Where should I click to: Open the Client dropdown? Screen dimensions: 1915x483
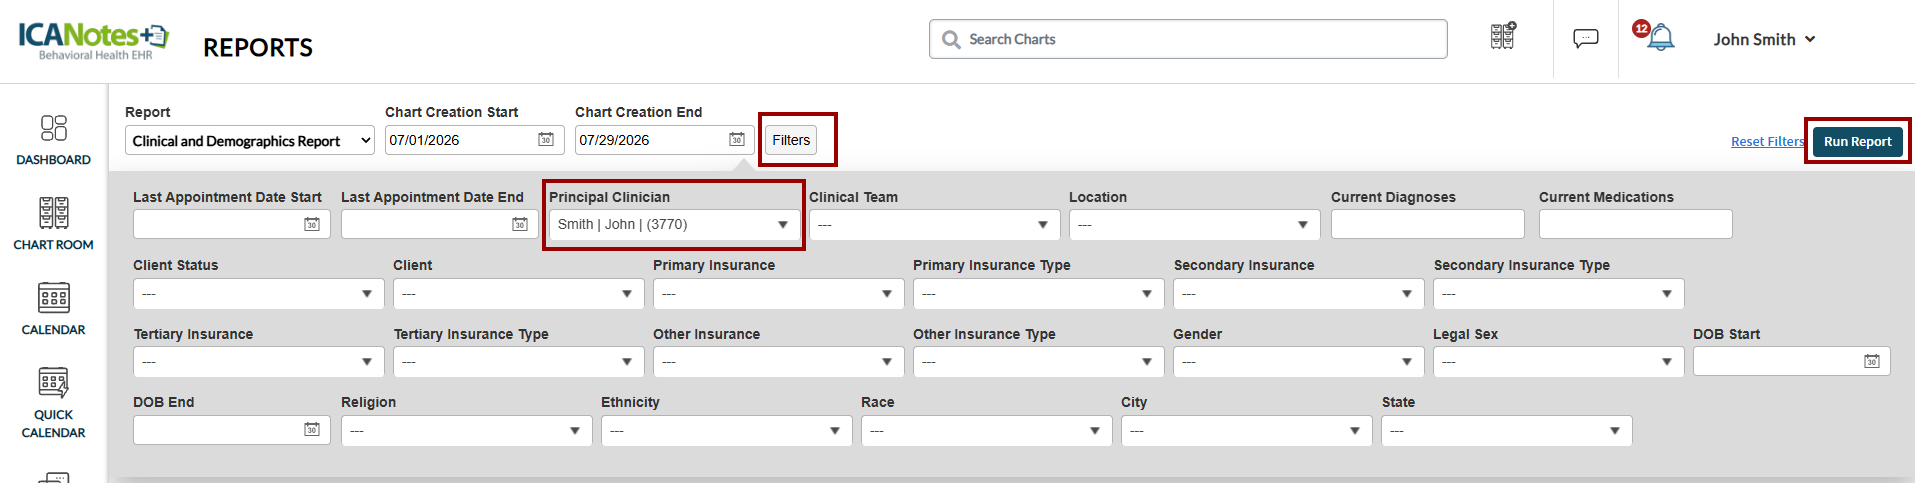(518, 293)
